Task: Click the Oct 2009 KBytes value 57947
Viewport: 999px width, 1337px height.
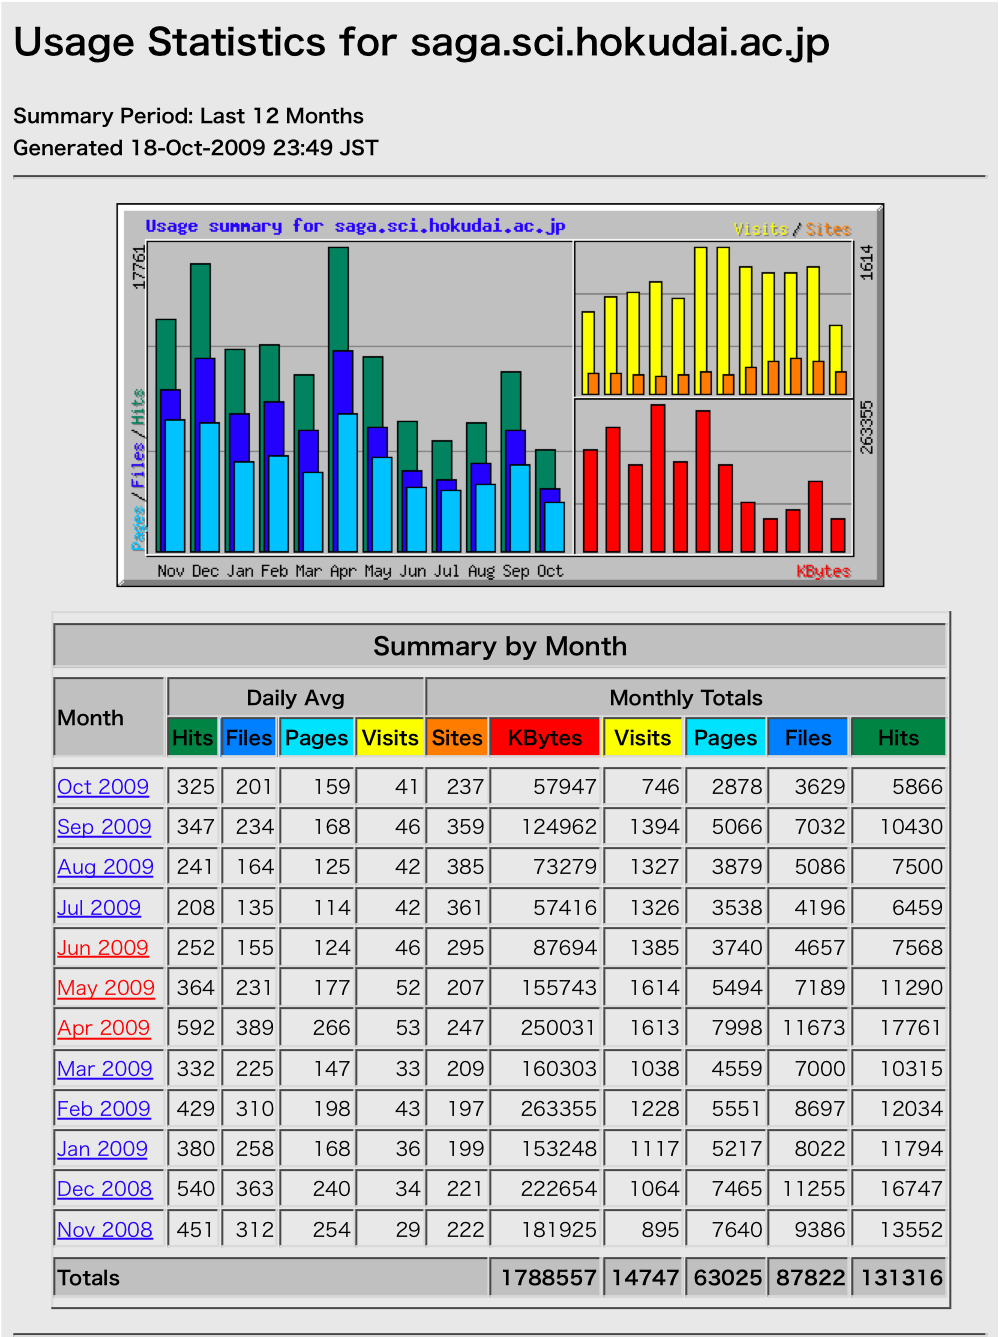Action: click(x=565, y=787)
